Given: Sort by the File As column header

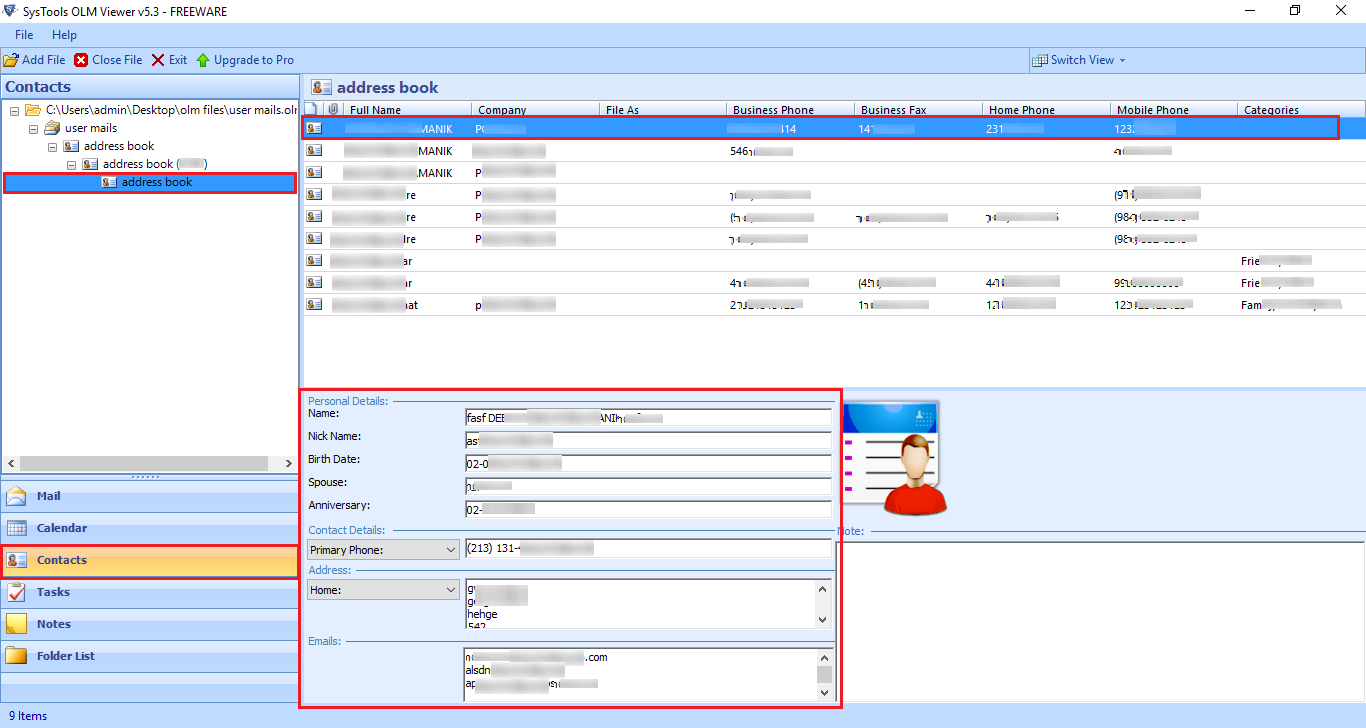Looking at the screenshot, I should click(x=664, y=110).
